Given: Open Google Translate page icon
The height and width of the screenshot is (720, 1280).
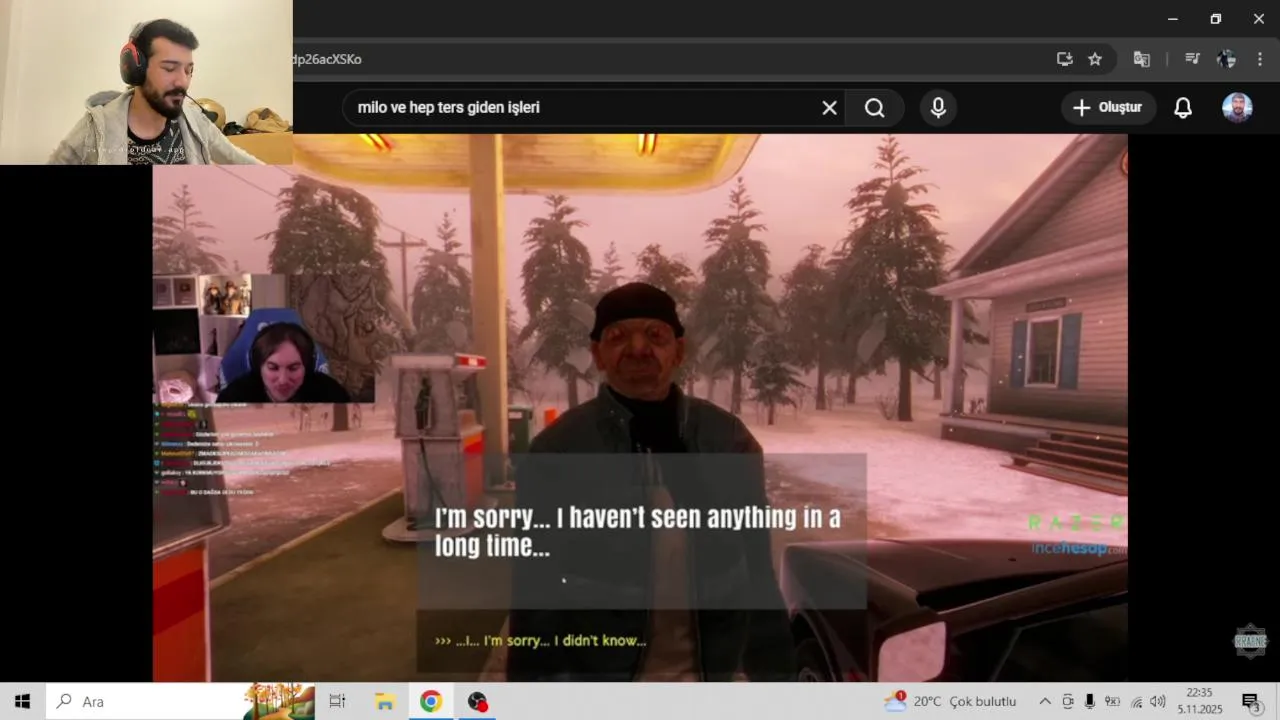Looking at the screenshot, I should tap(1141, 59).
